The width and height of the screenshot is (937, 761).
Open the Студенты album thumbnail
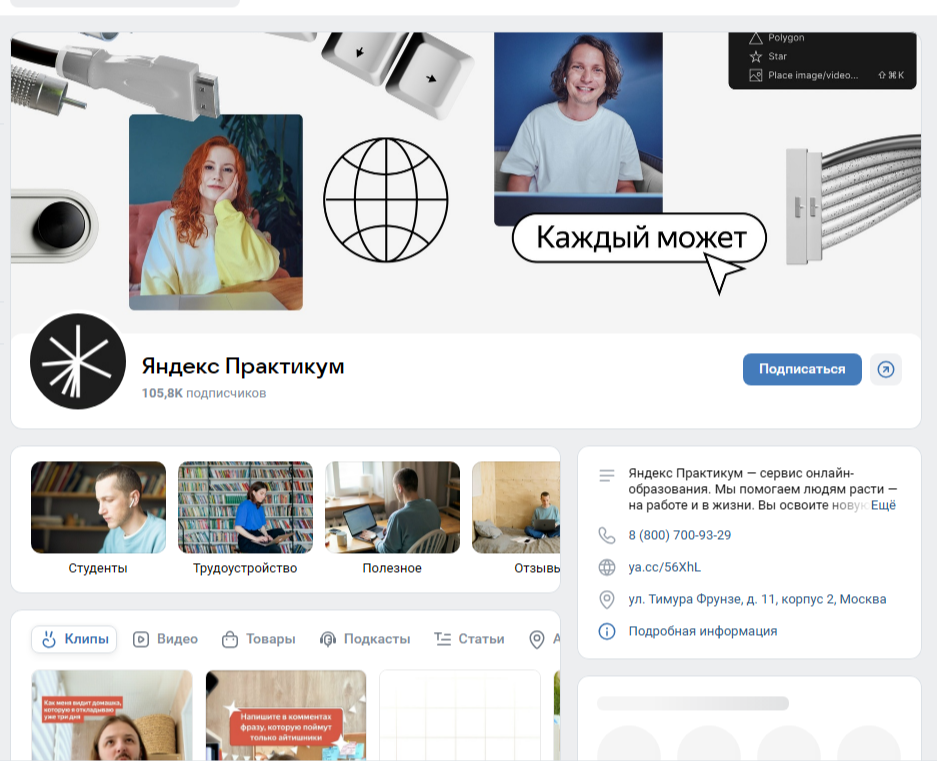point(99,507)
